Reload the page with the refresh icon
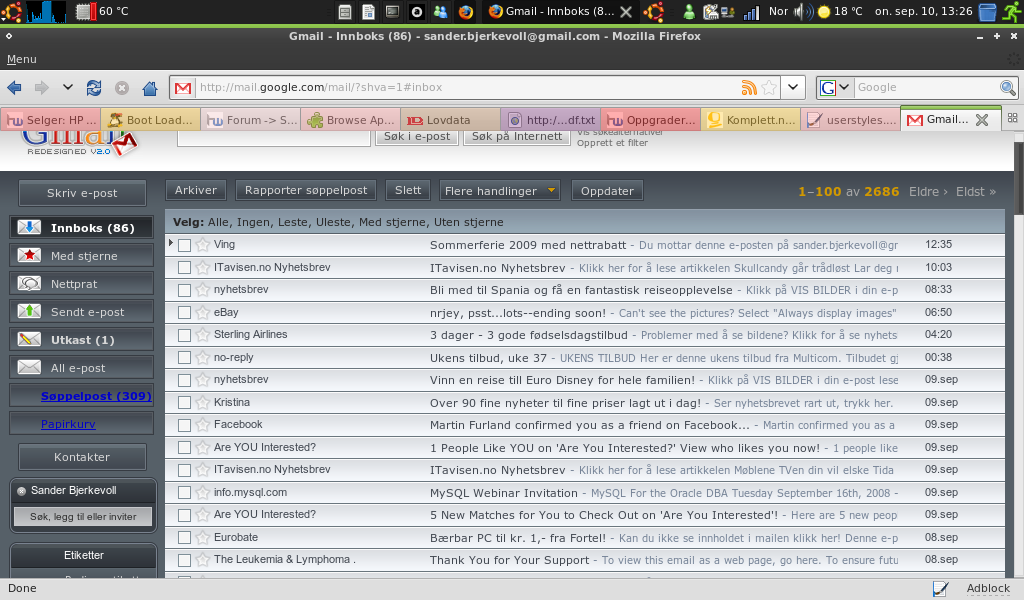1024x600 pixels. (x=94, y=87)
